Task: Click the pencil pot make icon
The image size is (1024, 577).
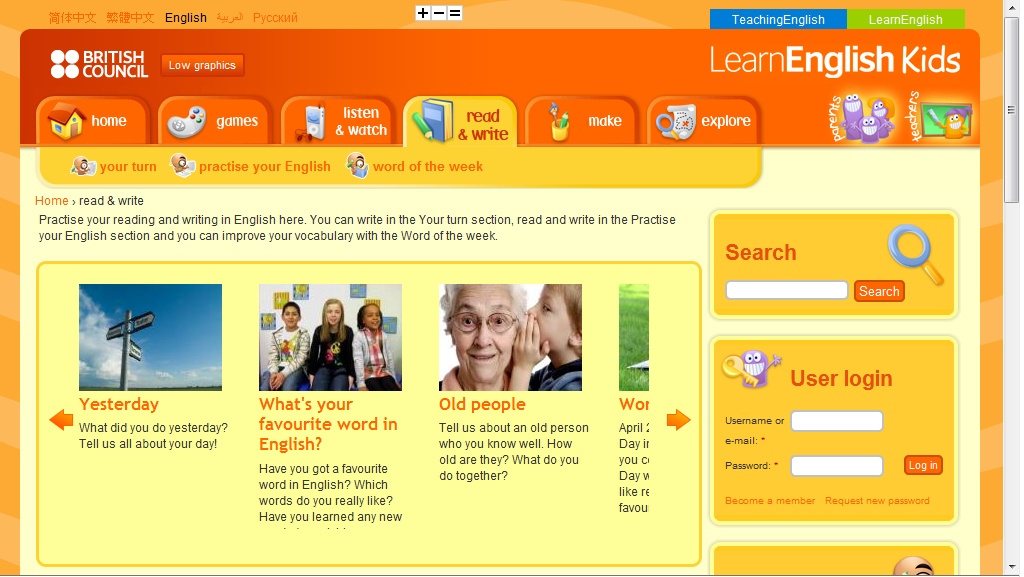Action: pyautogui.click(x=558, y=122)
